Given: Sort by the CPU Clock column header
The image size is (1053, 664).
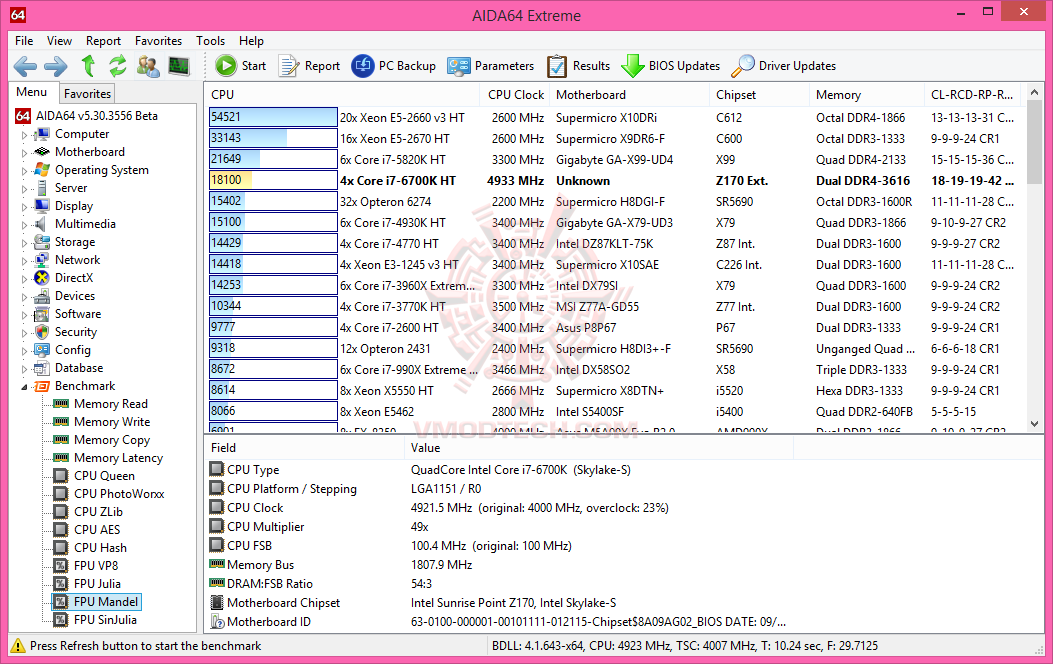Looking at the screenshot, I should click(x=515, y=95).
